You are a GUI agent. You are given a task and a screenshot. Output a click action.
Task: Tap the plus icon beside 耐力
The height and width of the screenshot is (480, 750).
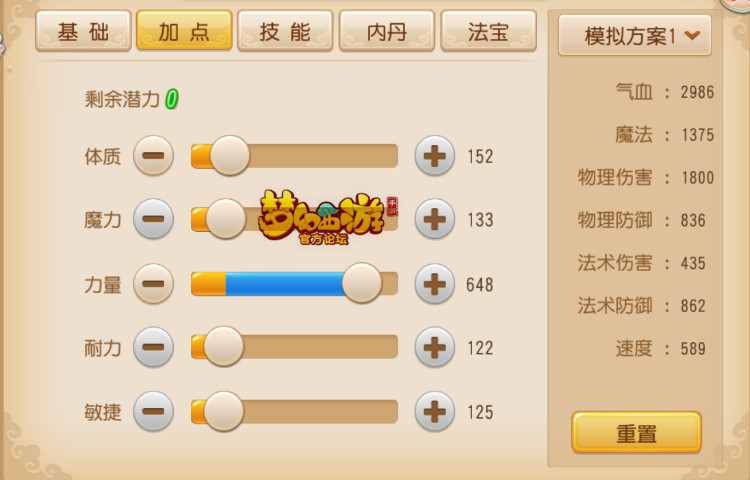click(434, 347)
